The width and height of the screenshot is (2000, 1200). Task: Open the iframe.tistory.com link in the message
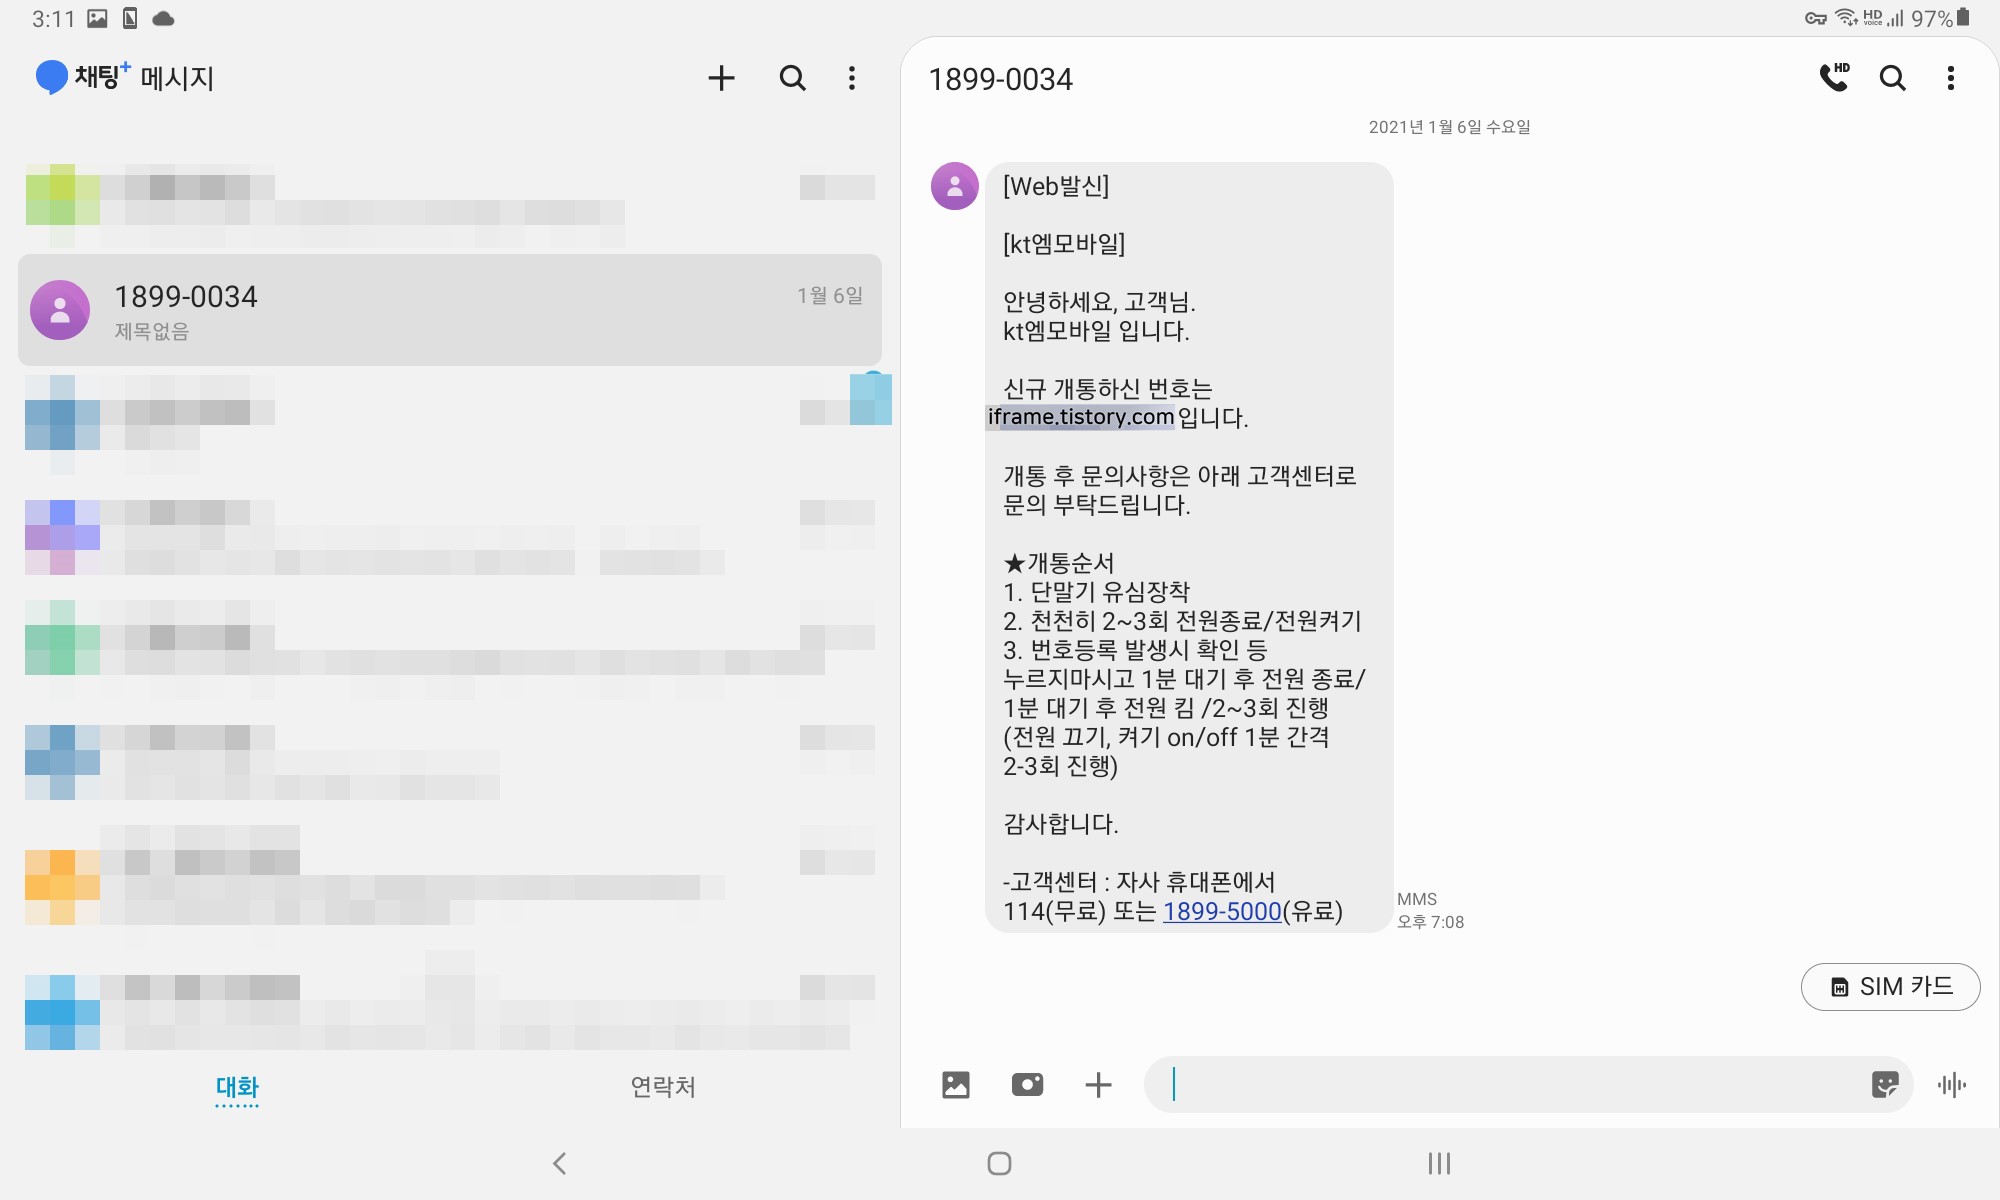coord(1080,417)
